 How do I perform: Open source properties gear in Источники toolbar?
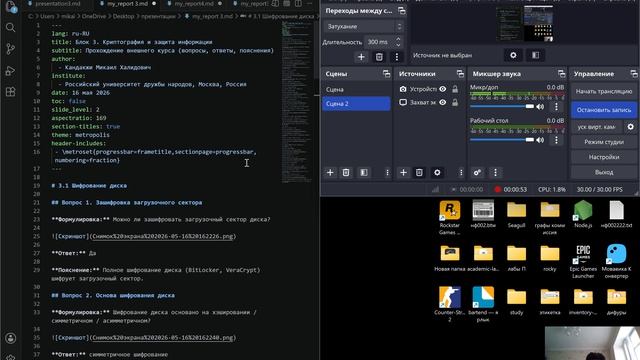pos(437,173)
